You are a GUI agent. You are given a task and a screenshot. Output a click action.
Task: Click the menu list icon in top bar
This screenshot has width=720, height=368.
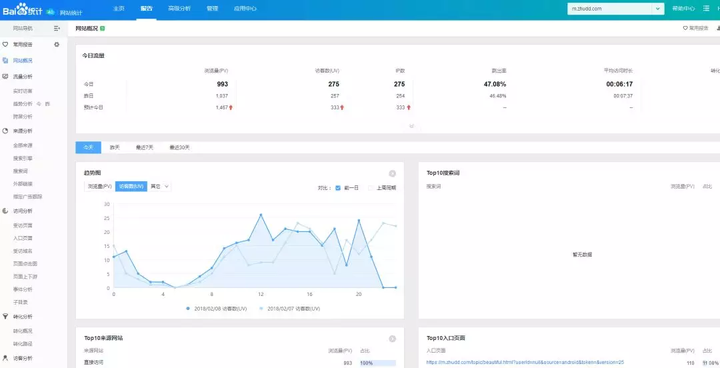706,9
